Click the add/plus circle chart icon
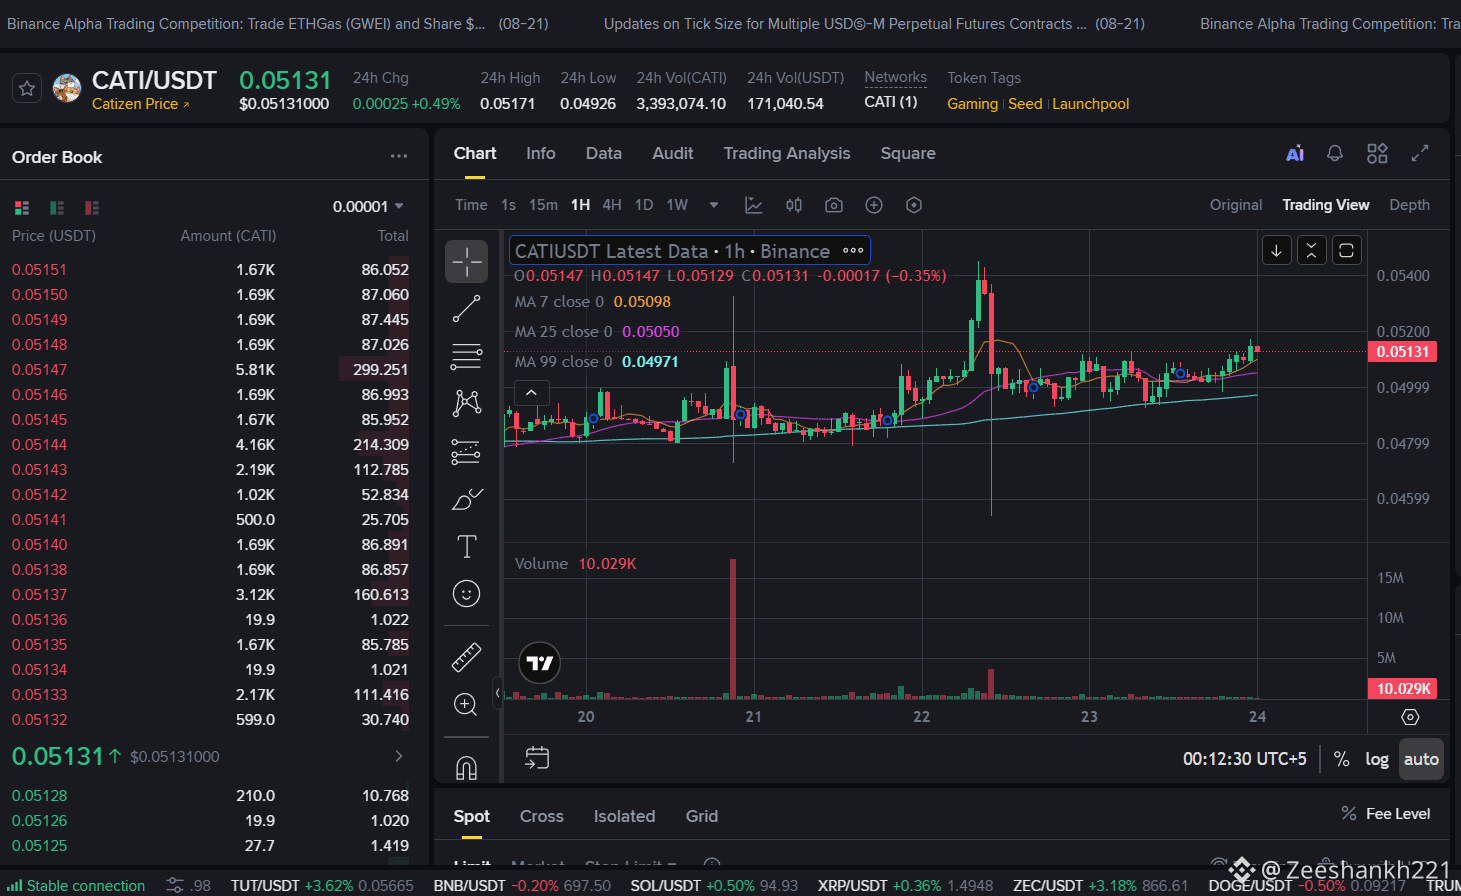This screenshot has width=1461, height=896. click(x=874, y=205)
